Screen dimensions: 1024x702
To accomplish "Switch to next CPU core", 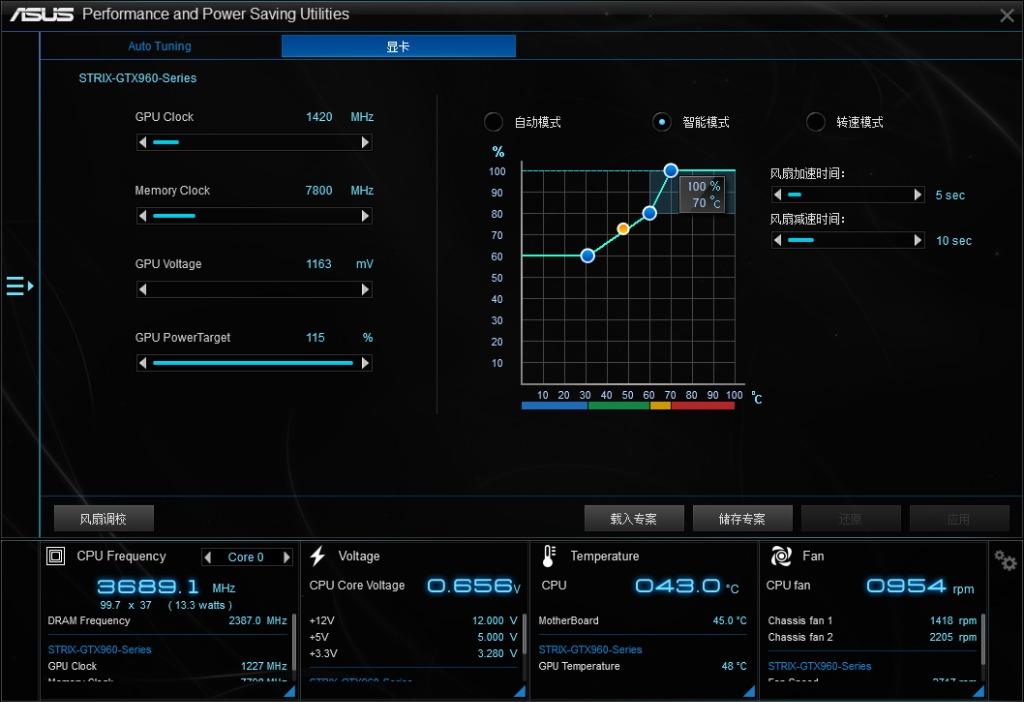I will coord(287,557).
